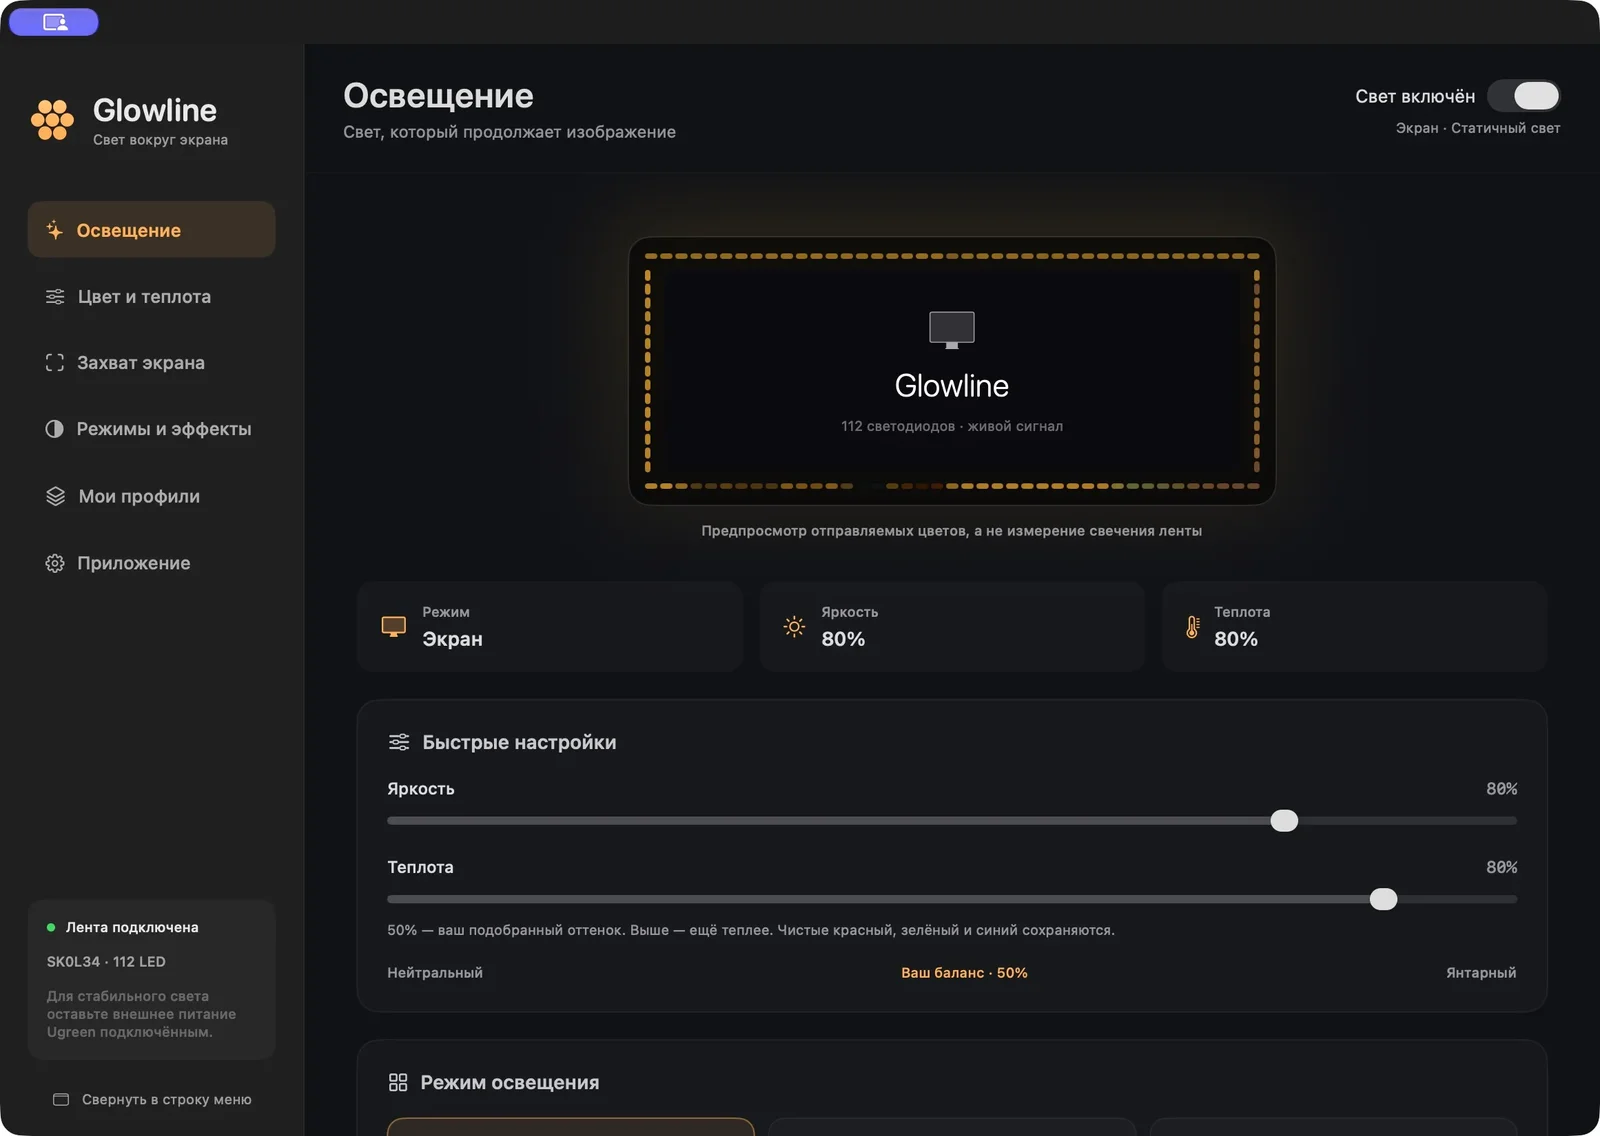Screen dimensions: 1600x1136
Task: Click the gear icon beside Приложение
Action: tap(55, 563)
